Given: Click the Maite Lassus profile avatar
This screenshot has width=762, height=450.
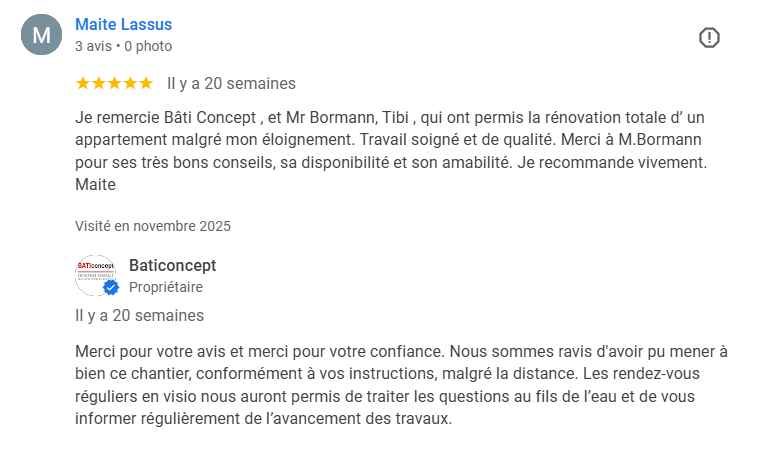Looking at the screenshot, I should pyautogui.click(x=41, y=35).
